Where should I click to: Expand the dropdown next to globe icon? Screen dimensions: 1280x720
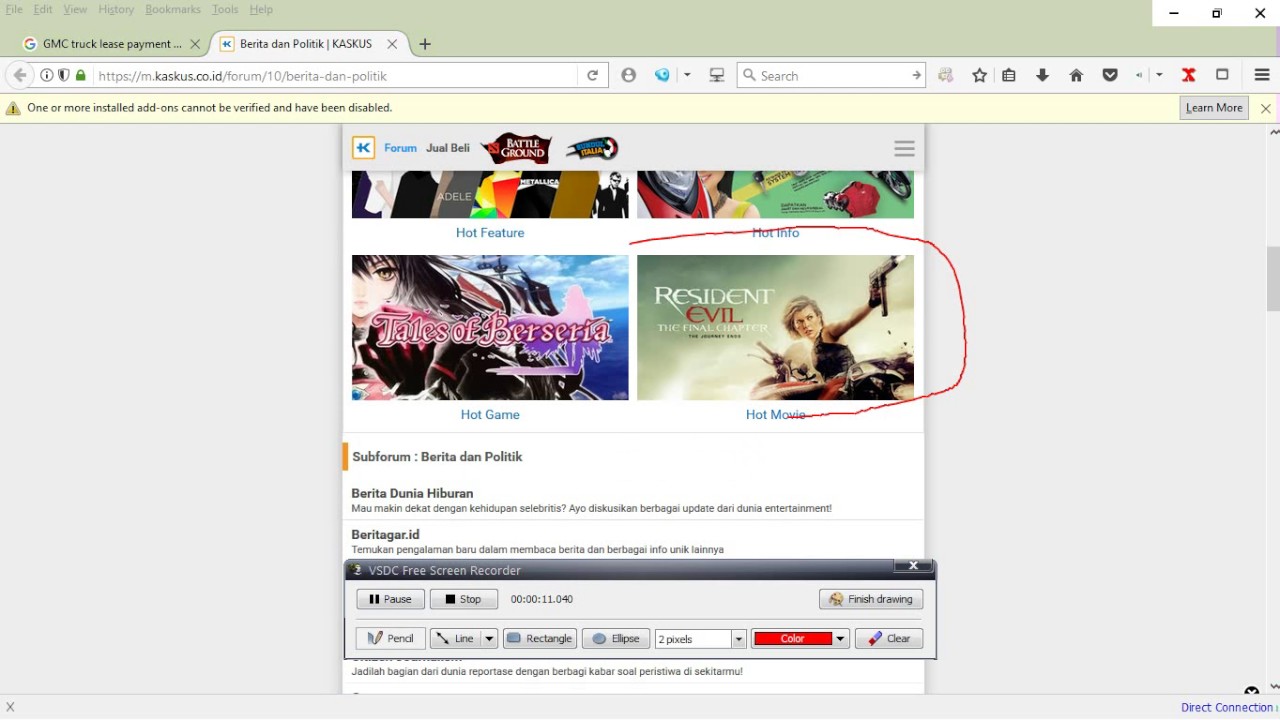tap(687, 75)
